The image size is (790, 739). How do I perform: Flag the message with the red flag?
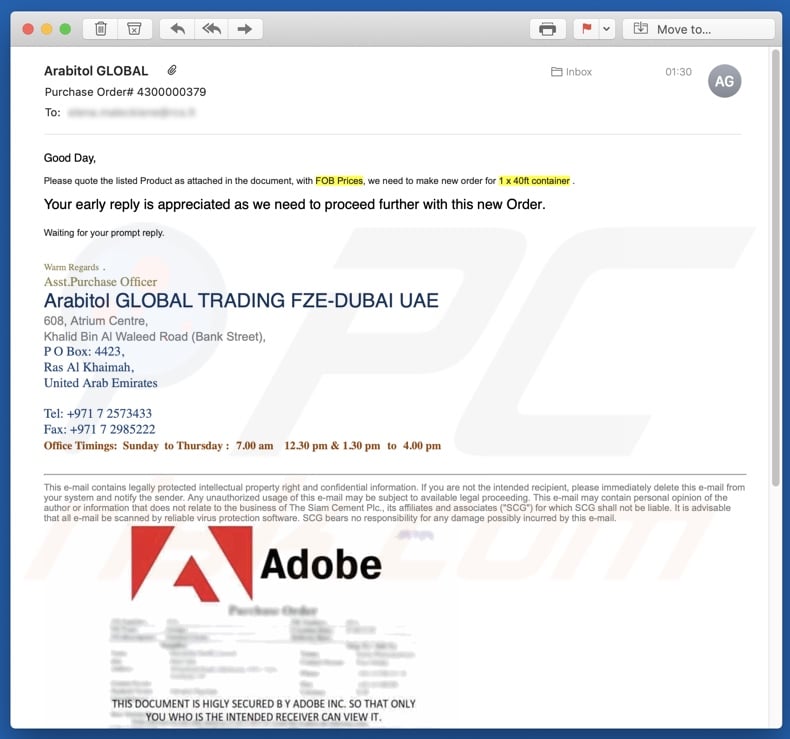(586, 29)
